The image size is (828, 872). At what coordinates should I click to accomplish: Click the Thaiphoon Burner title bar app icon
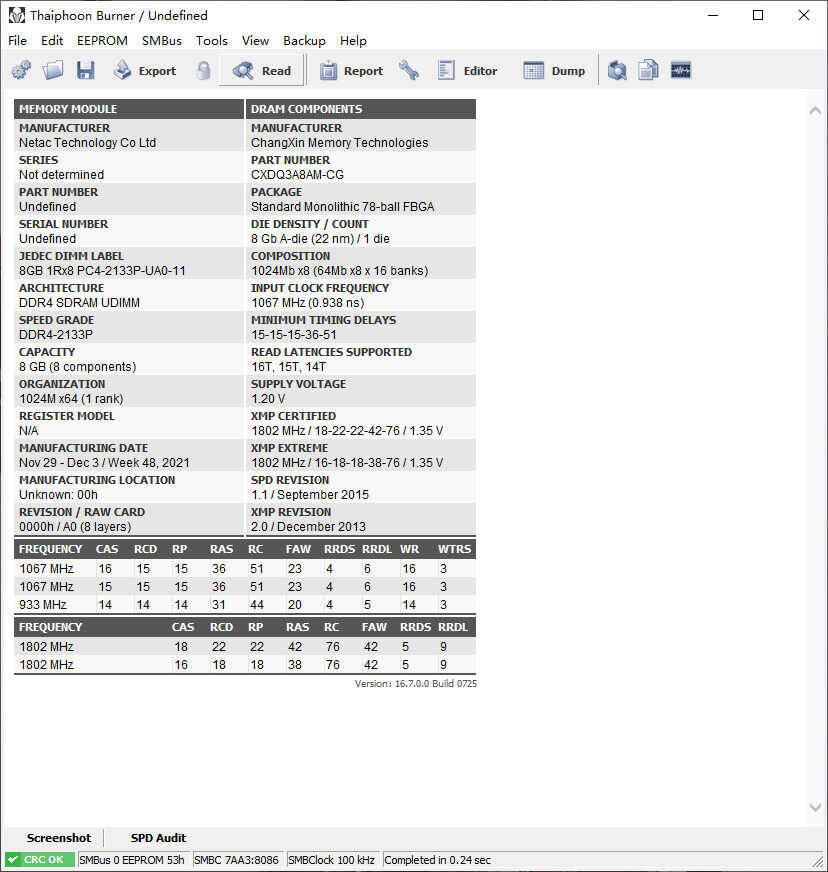click(x=17, y=16)
